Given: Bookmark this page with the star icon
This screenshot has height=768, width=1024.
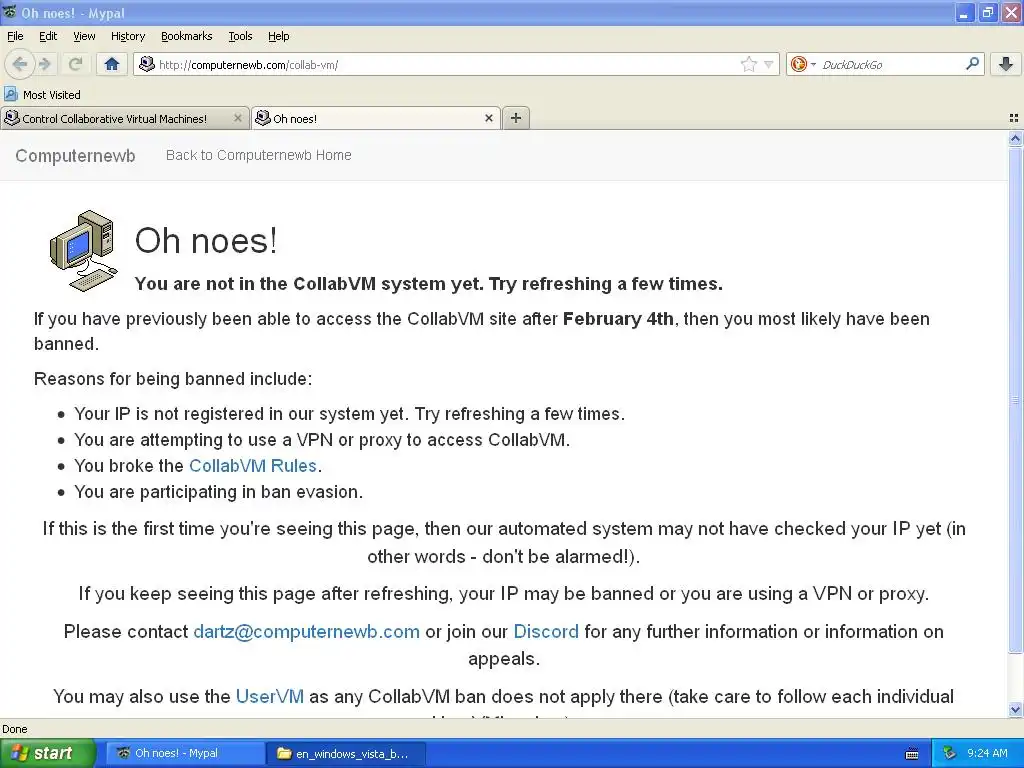Looking at the screenshot, I should [748, 64].
